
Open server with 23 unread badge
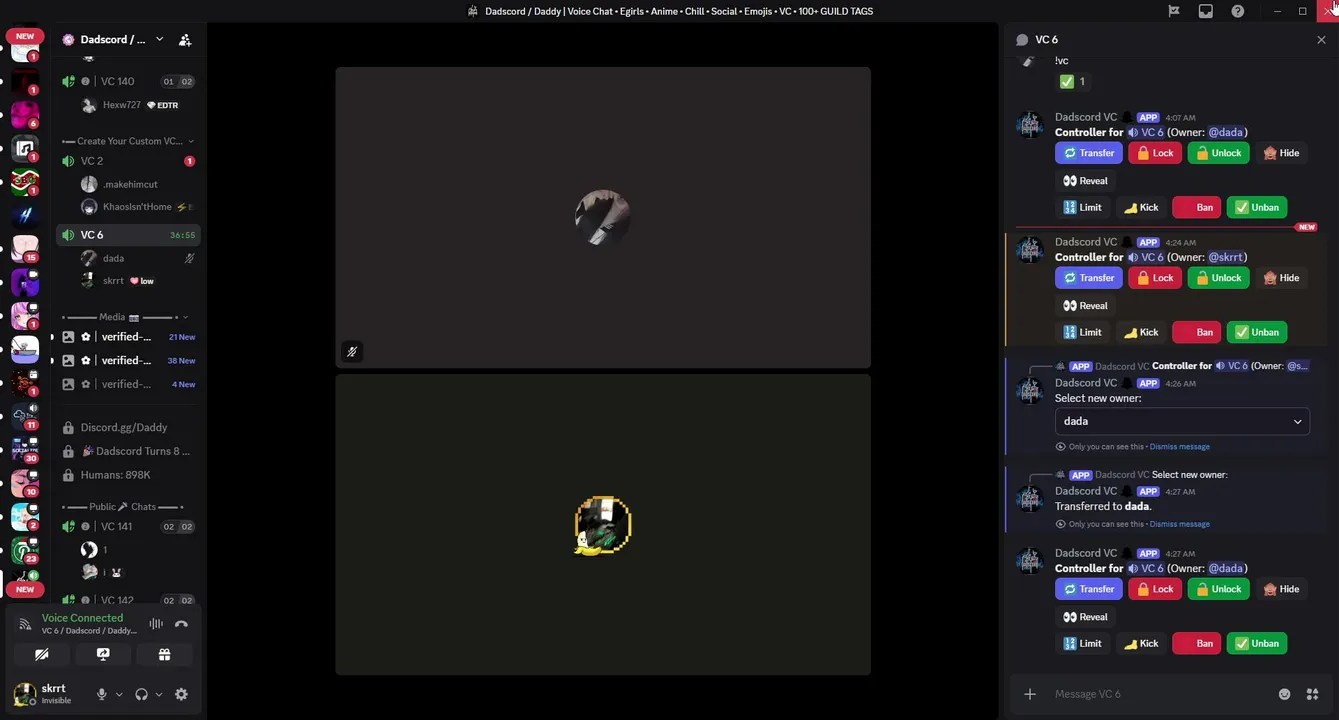coord(25,550)
